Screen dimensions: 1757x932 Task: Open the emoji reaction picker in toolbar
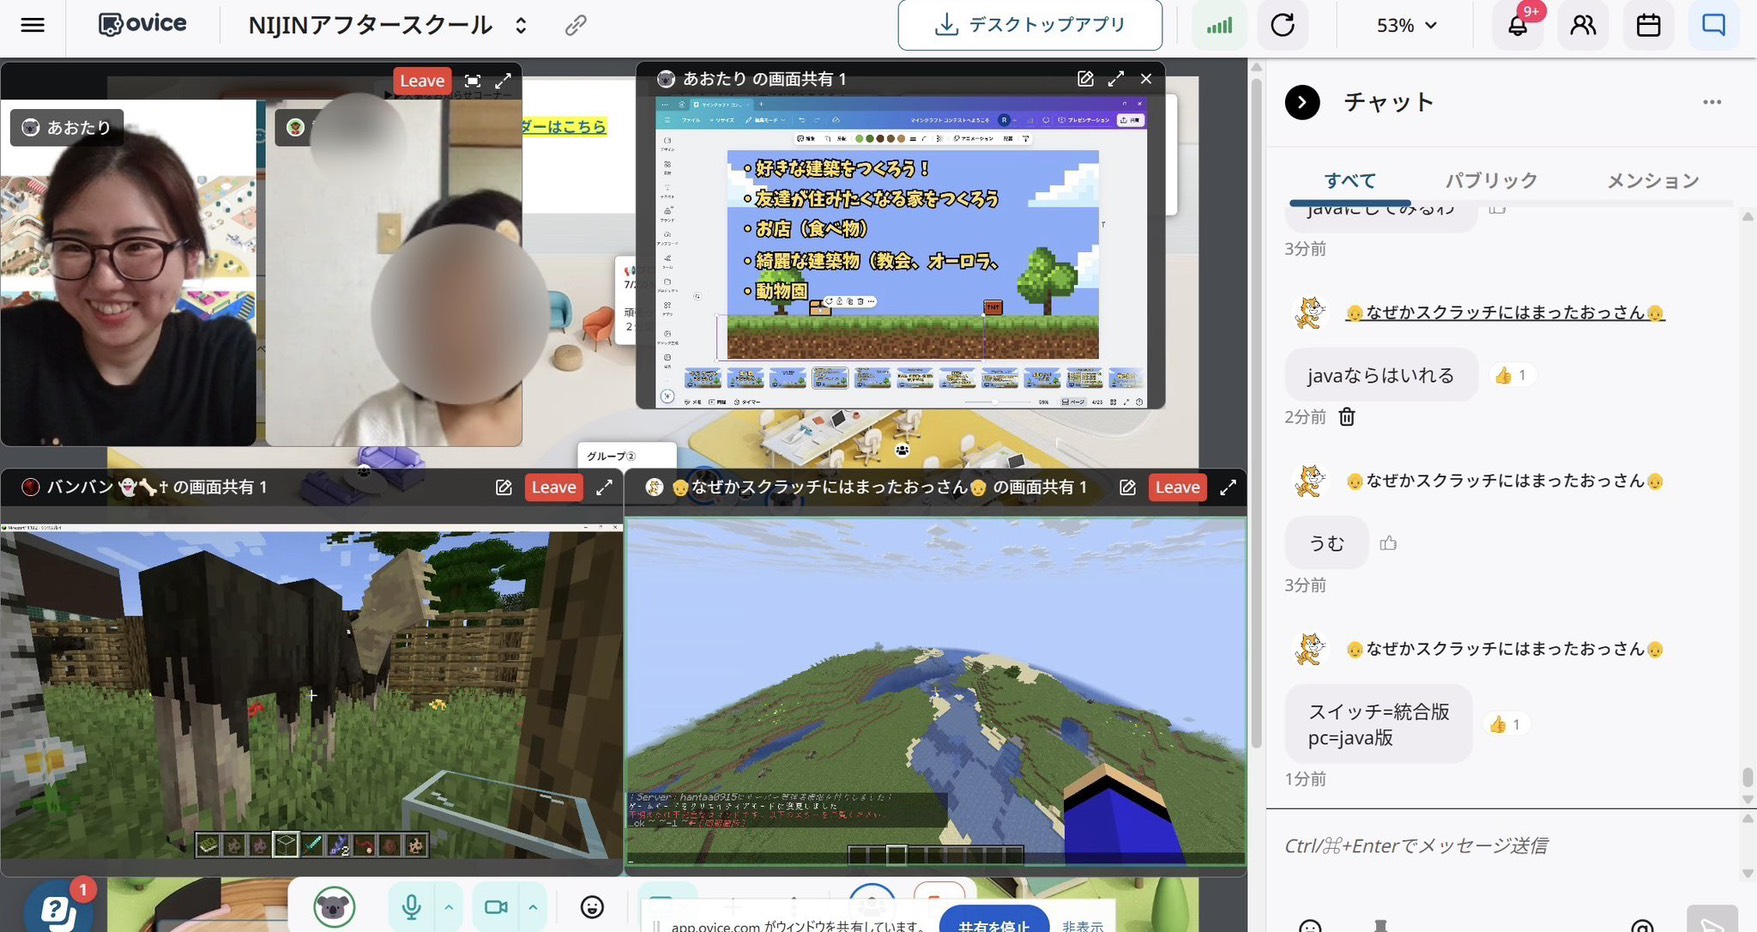592,907
